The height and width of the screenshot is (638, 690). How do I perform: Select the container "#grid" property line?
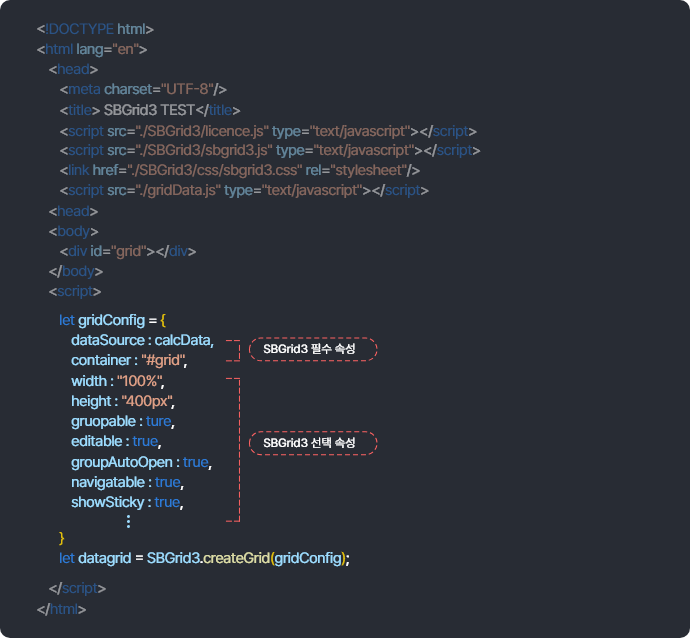pos(129,360)
